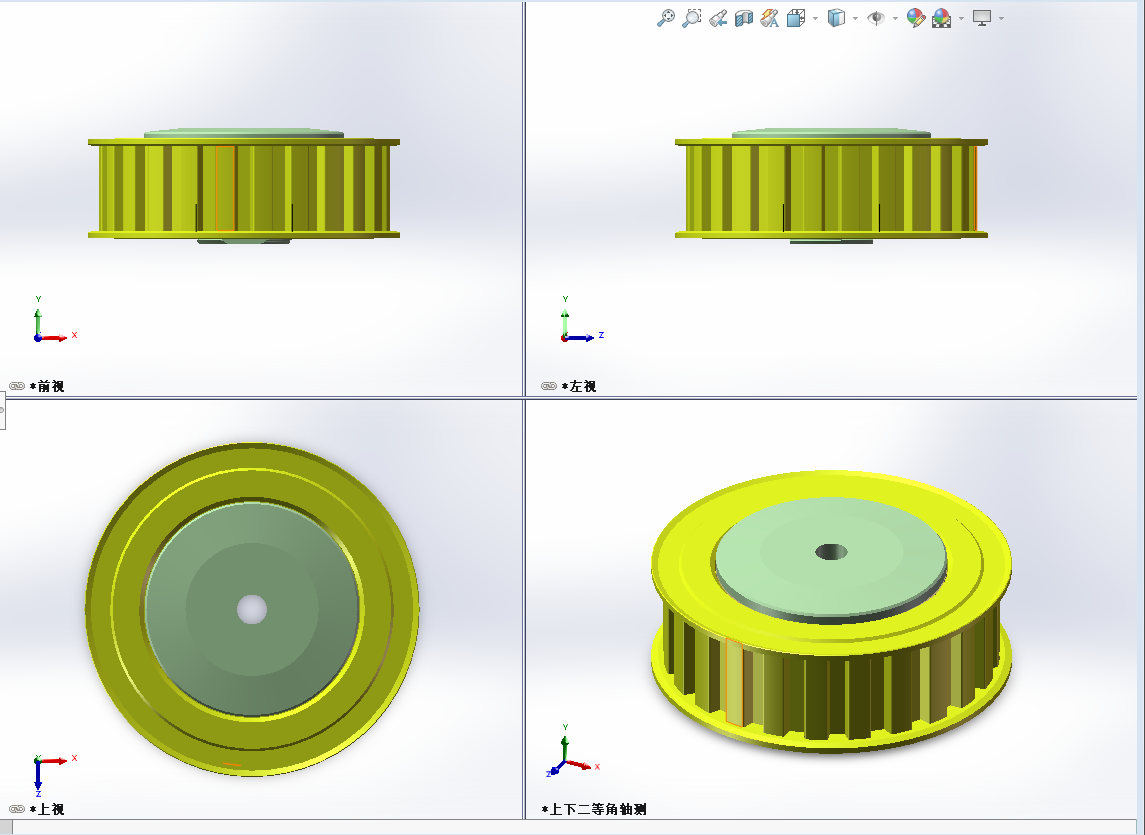
Task: Expand the Display Style dropdown arrow
Action: pyautogui.click(x=855, y=18)
